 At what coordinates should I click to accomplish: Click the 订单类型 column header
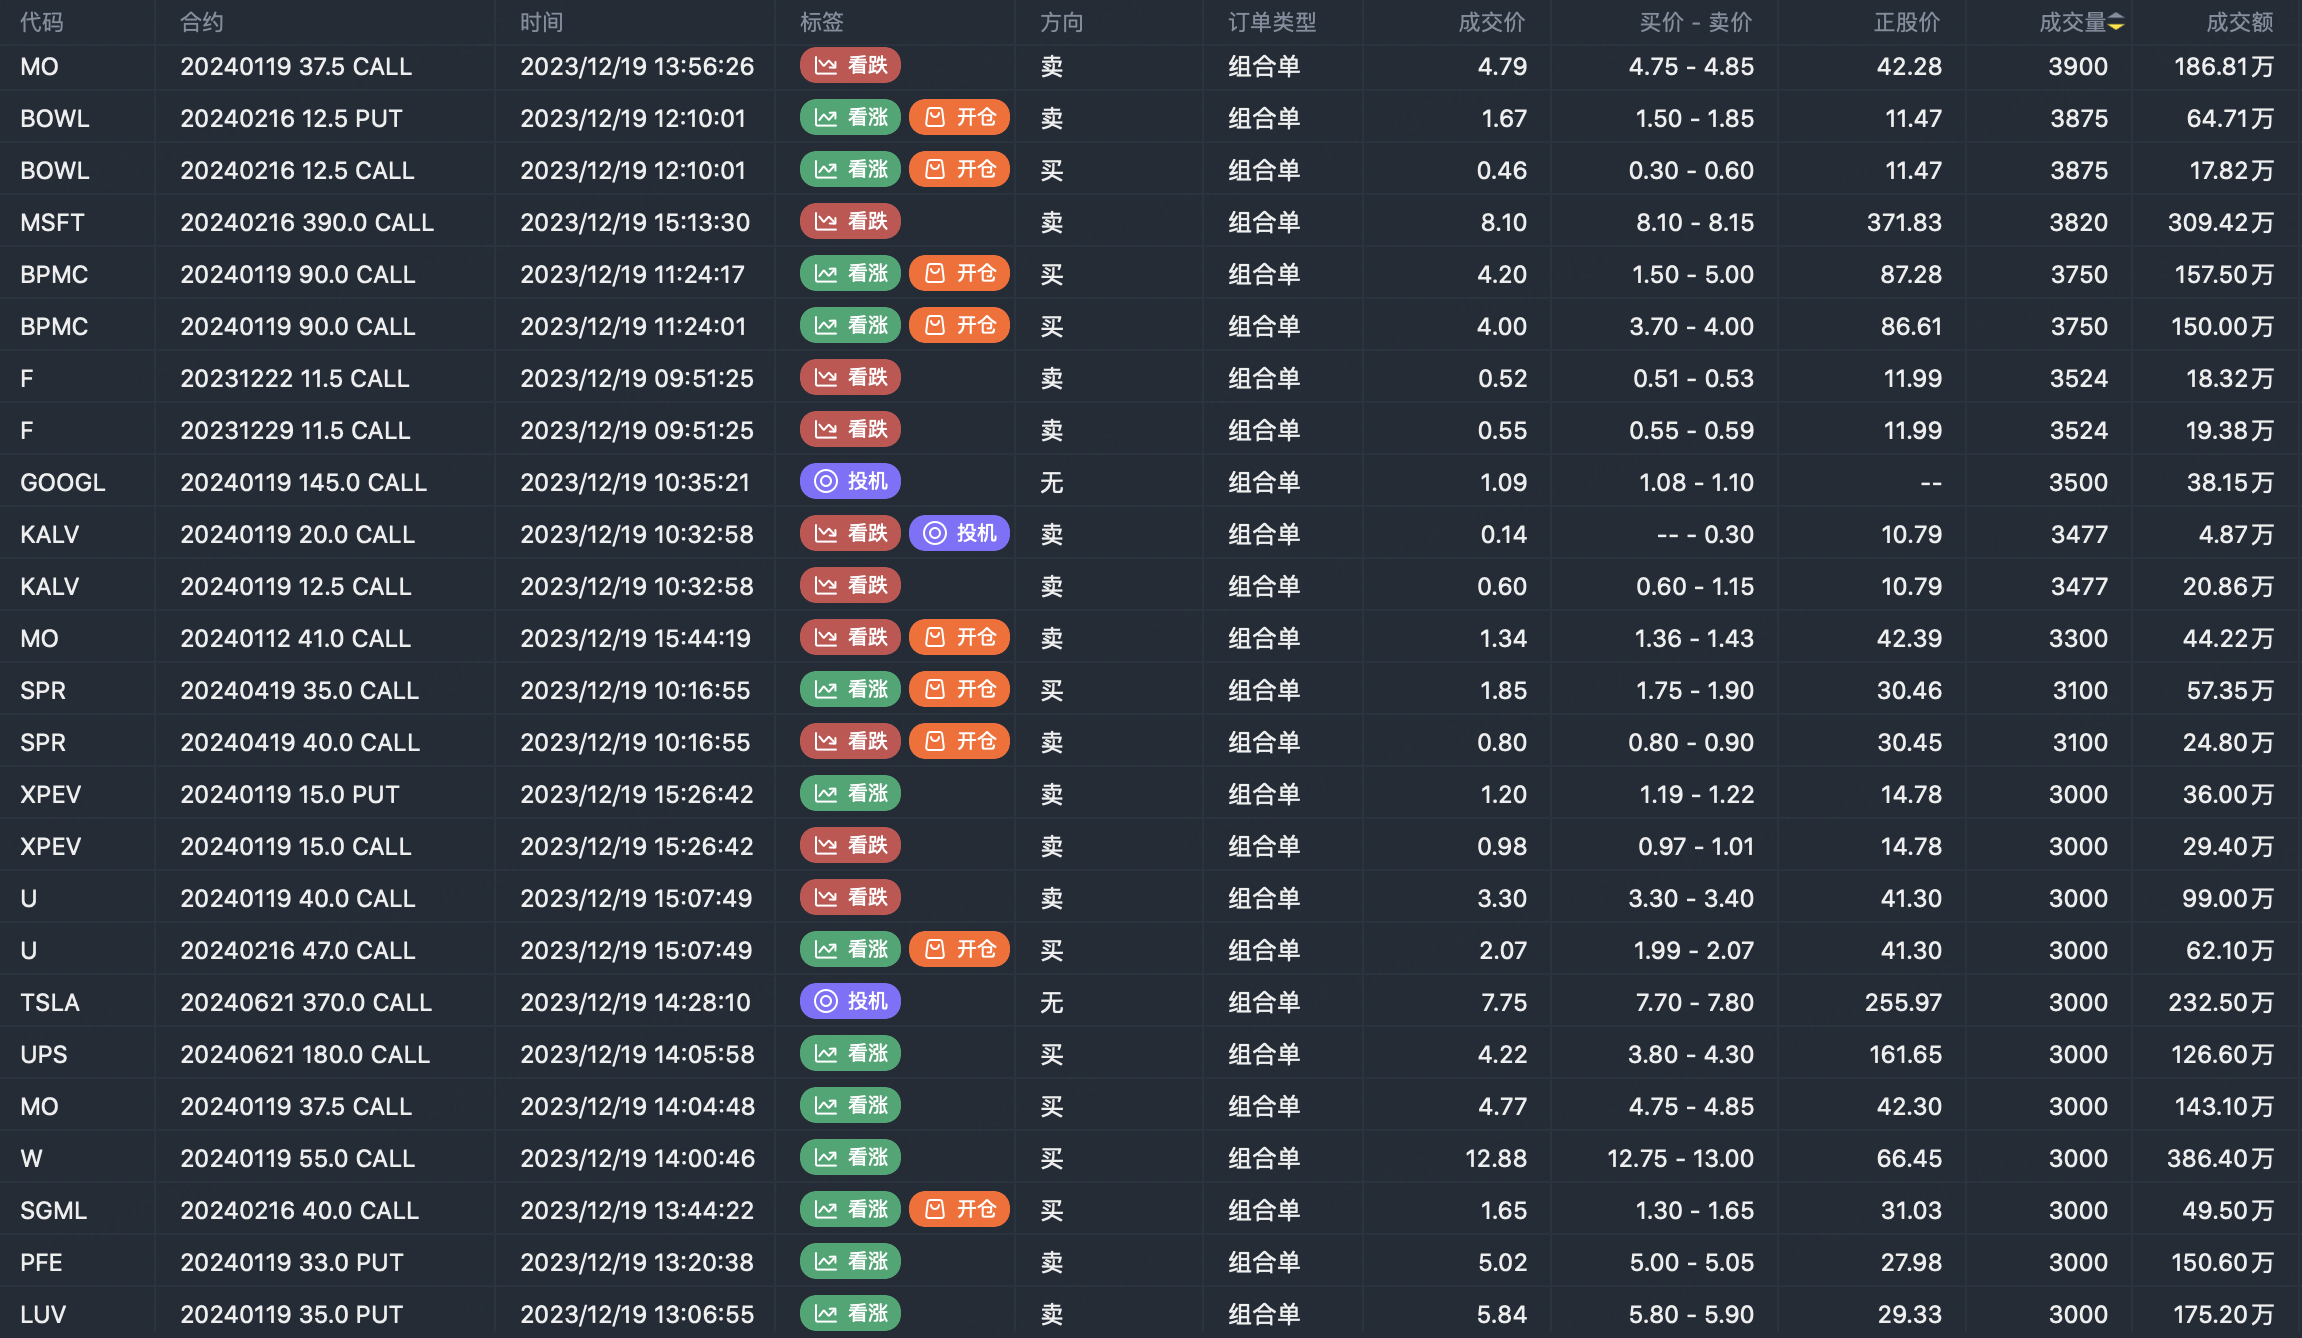coord(1272,22)
